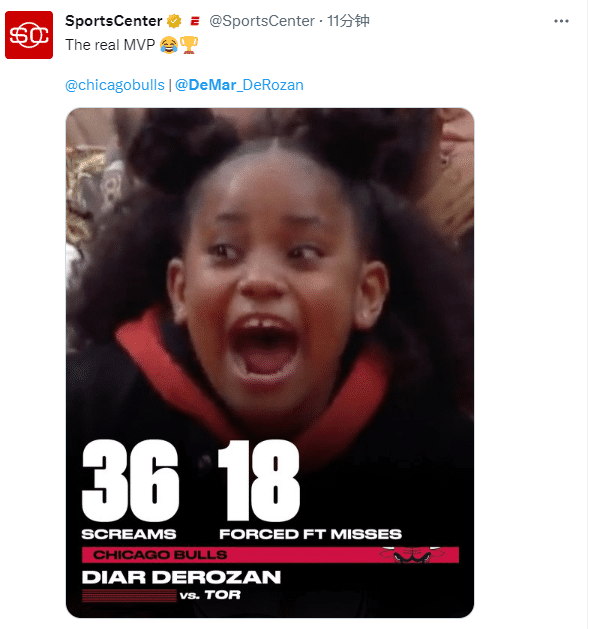This screenshot has height=629, width=589.
Task: Click the Bulls logo in the graphic
Action: tap(412, 555)
